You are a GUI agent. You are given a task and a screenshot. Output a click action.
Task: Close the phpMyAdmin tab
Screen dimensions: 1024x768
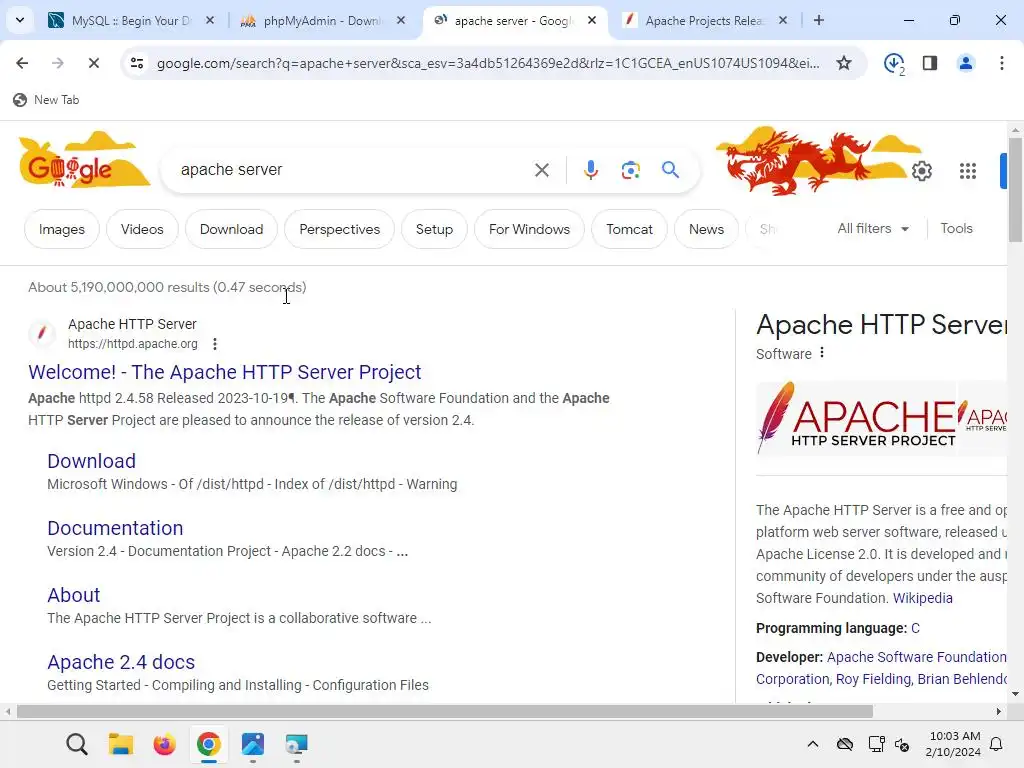tap(401, 20)
